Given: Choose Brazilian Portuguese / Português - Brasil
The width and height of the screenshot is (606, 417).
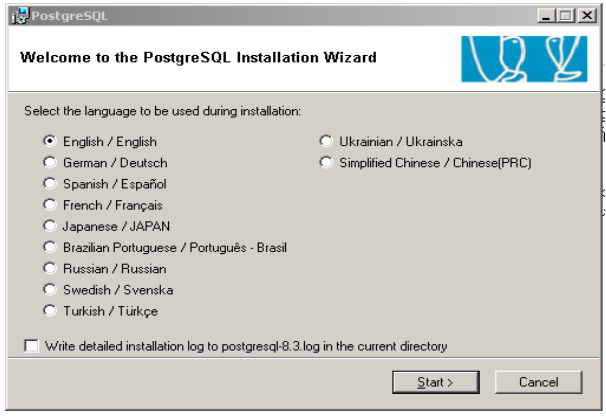Looking at the screenshot, I should click(50, 247).
